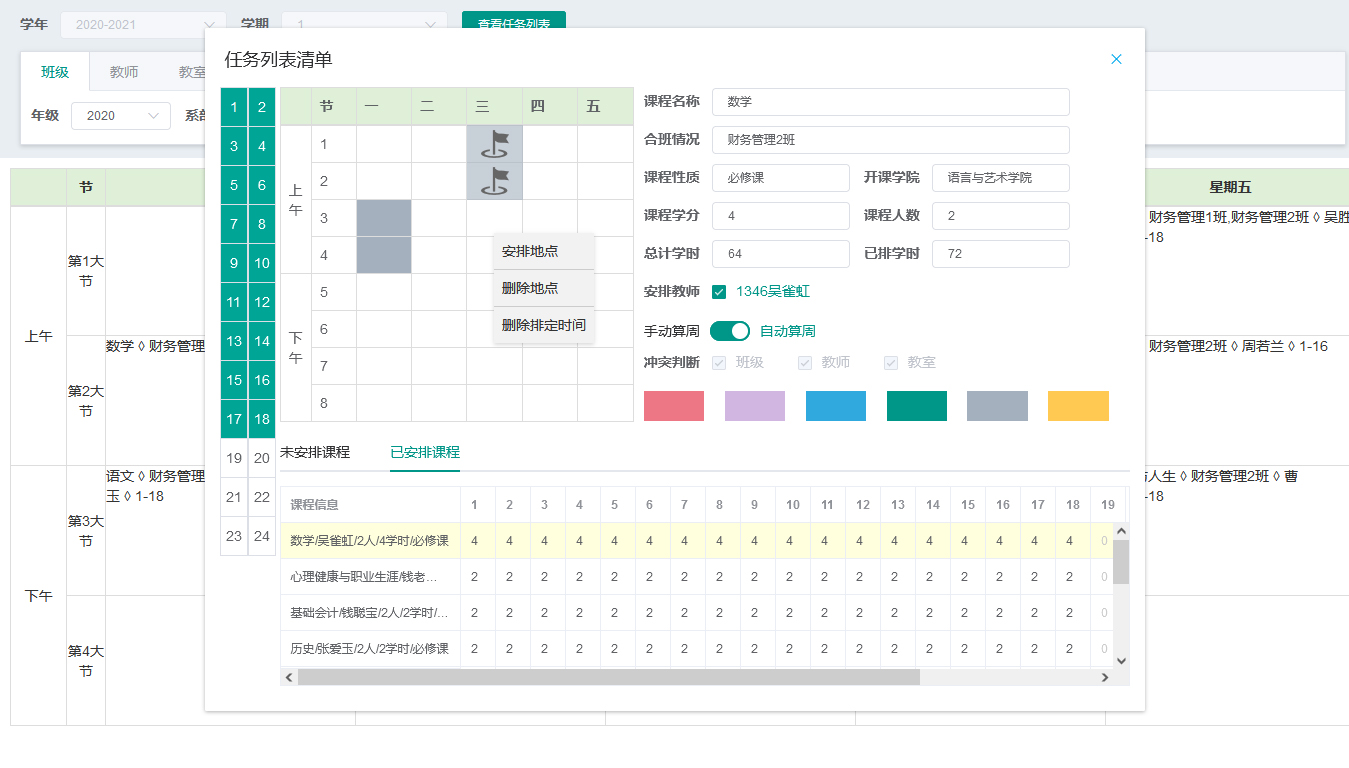Select the 基础会计/钱聪宝 course row
This screenshot has width=1349, height=768.
pos(696,613)
